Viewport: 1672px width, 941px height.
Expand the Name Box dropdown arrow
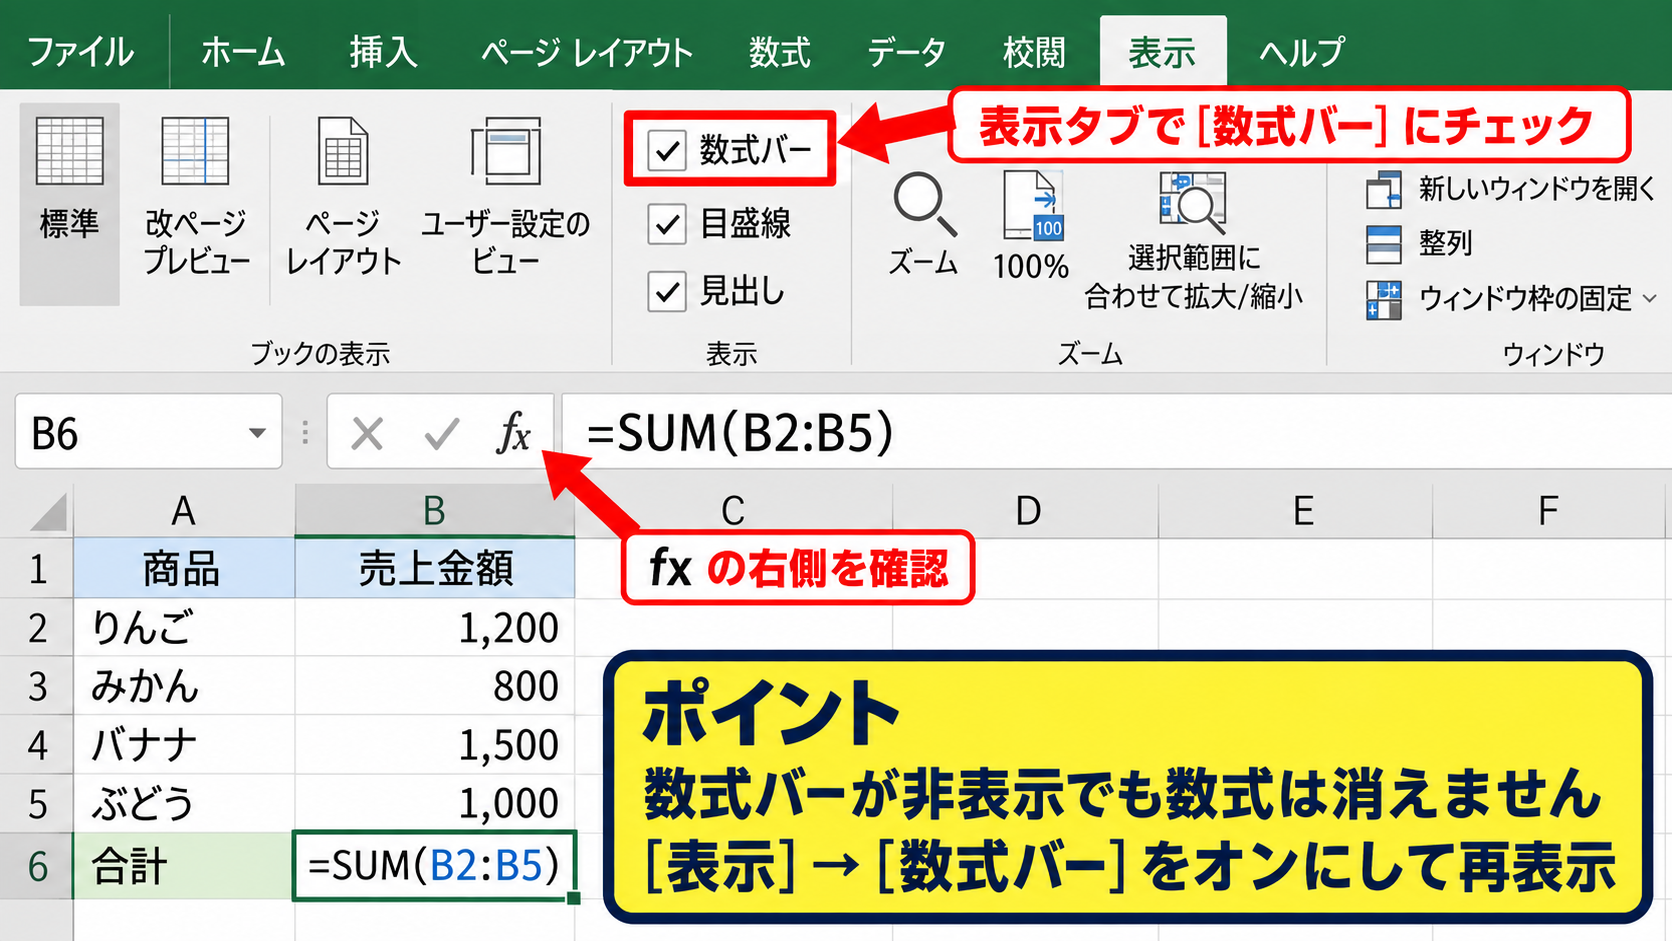click(257, 433)
